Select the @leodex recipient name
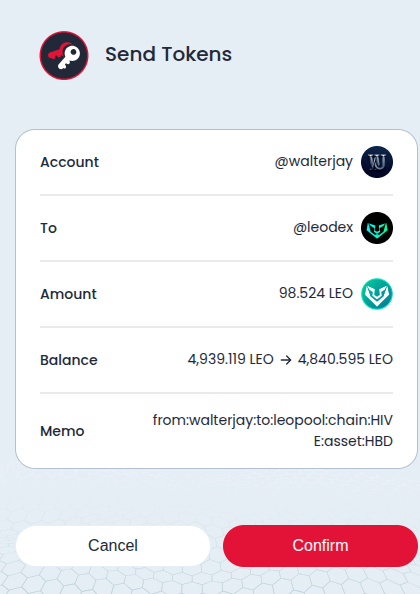 click(x=323, y=228)
